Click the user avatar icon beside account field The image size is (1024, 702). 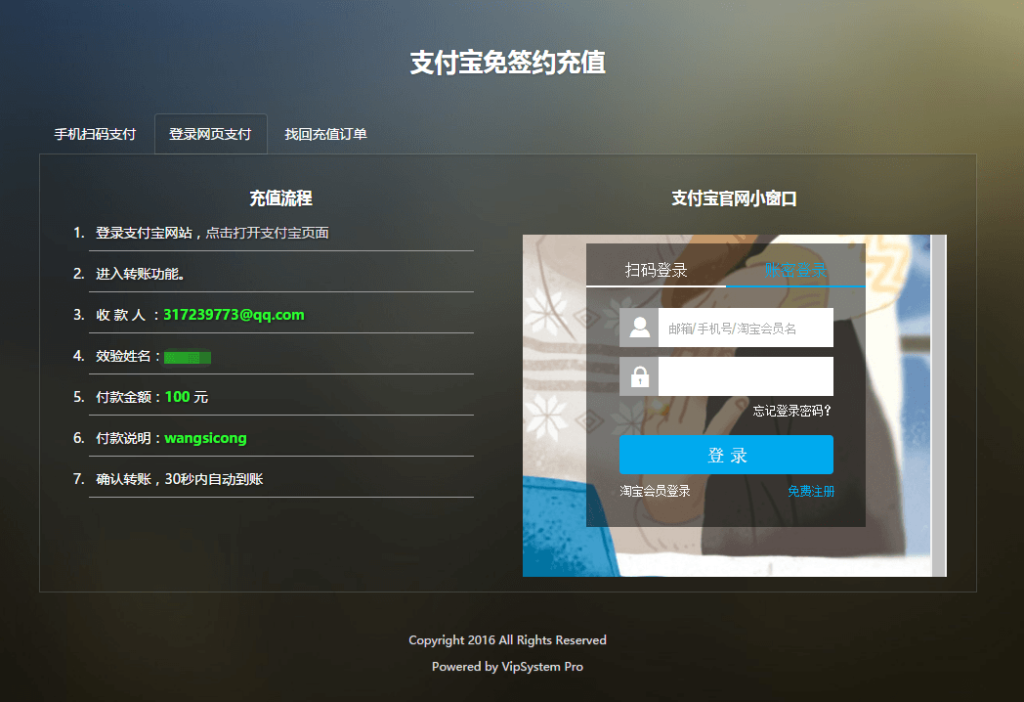(639, 328)
